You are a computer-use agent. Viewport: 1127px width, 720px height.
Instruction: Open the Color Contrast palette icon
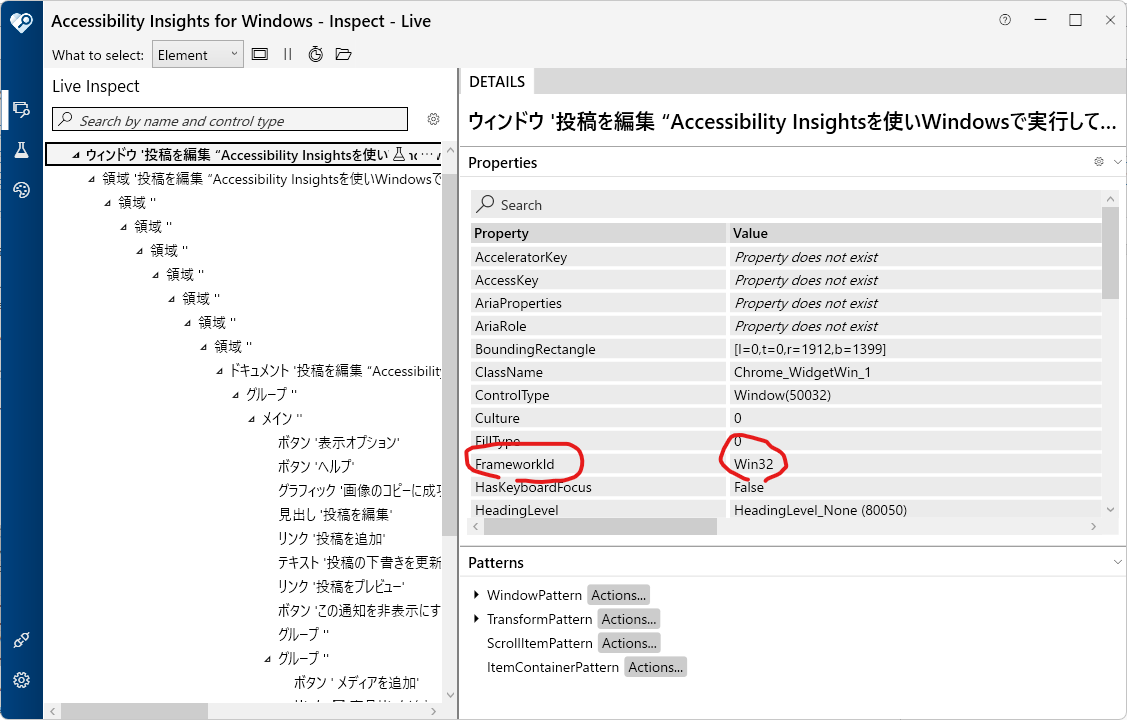tap(21, 190)
